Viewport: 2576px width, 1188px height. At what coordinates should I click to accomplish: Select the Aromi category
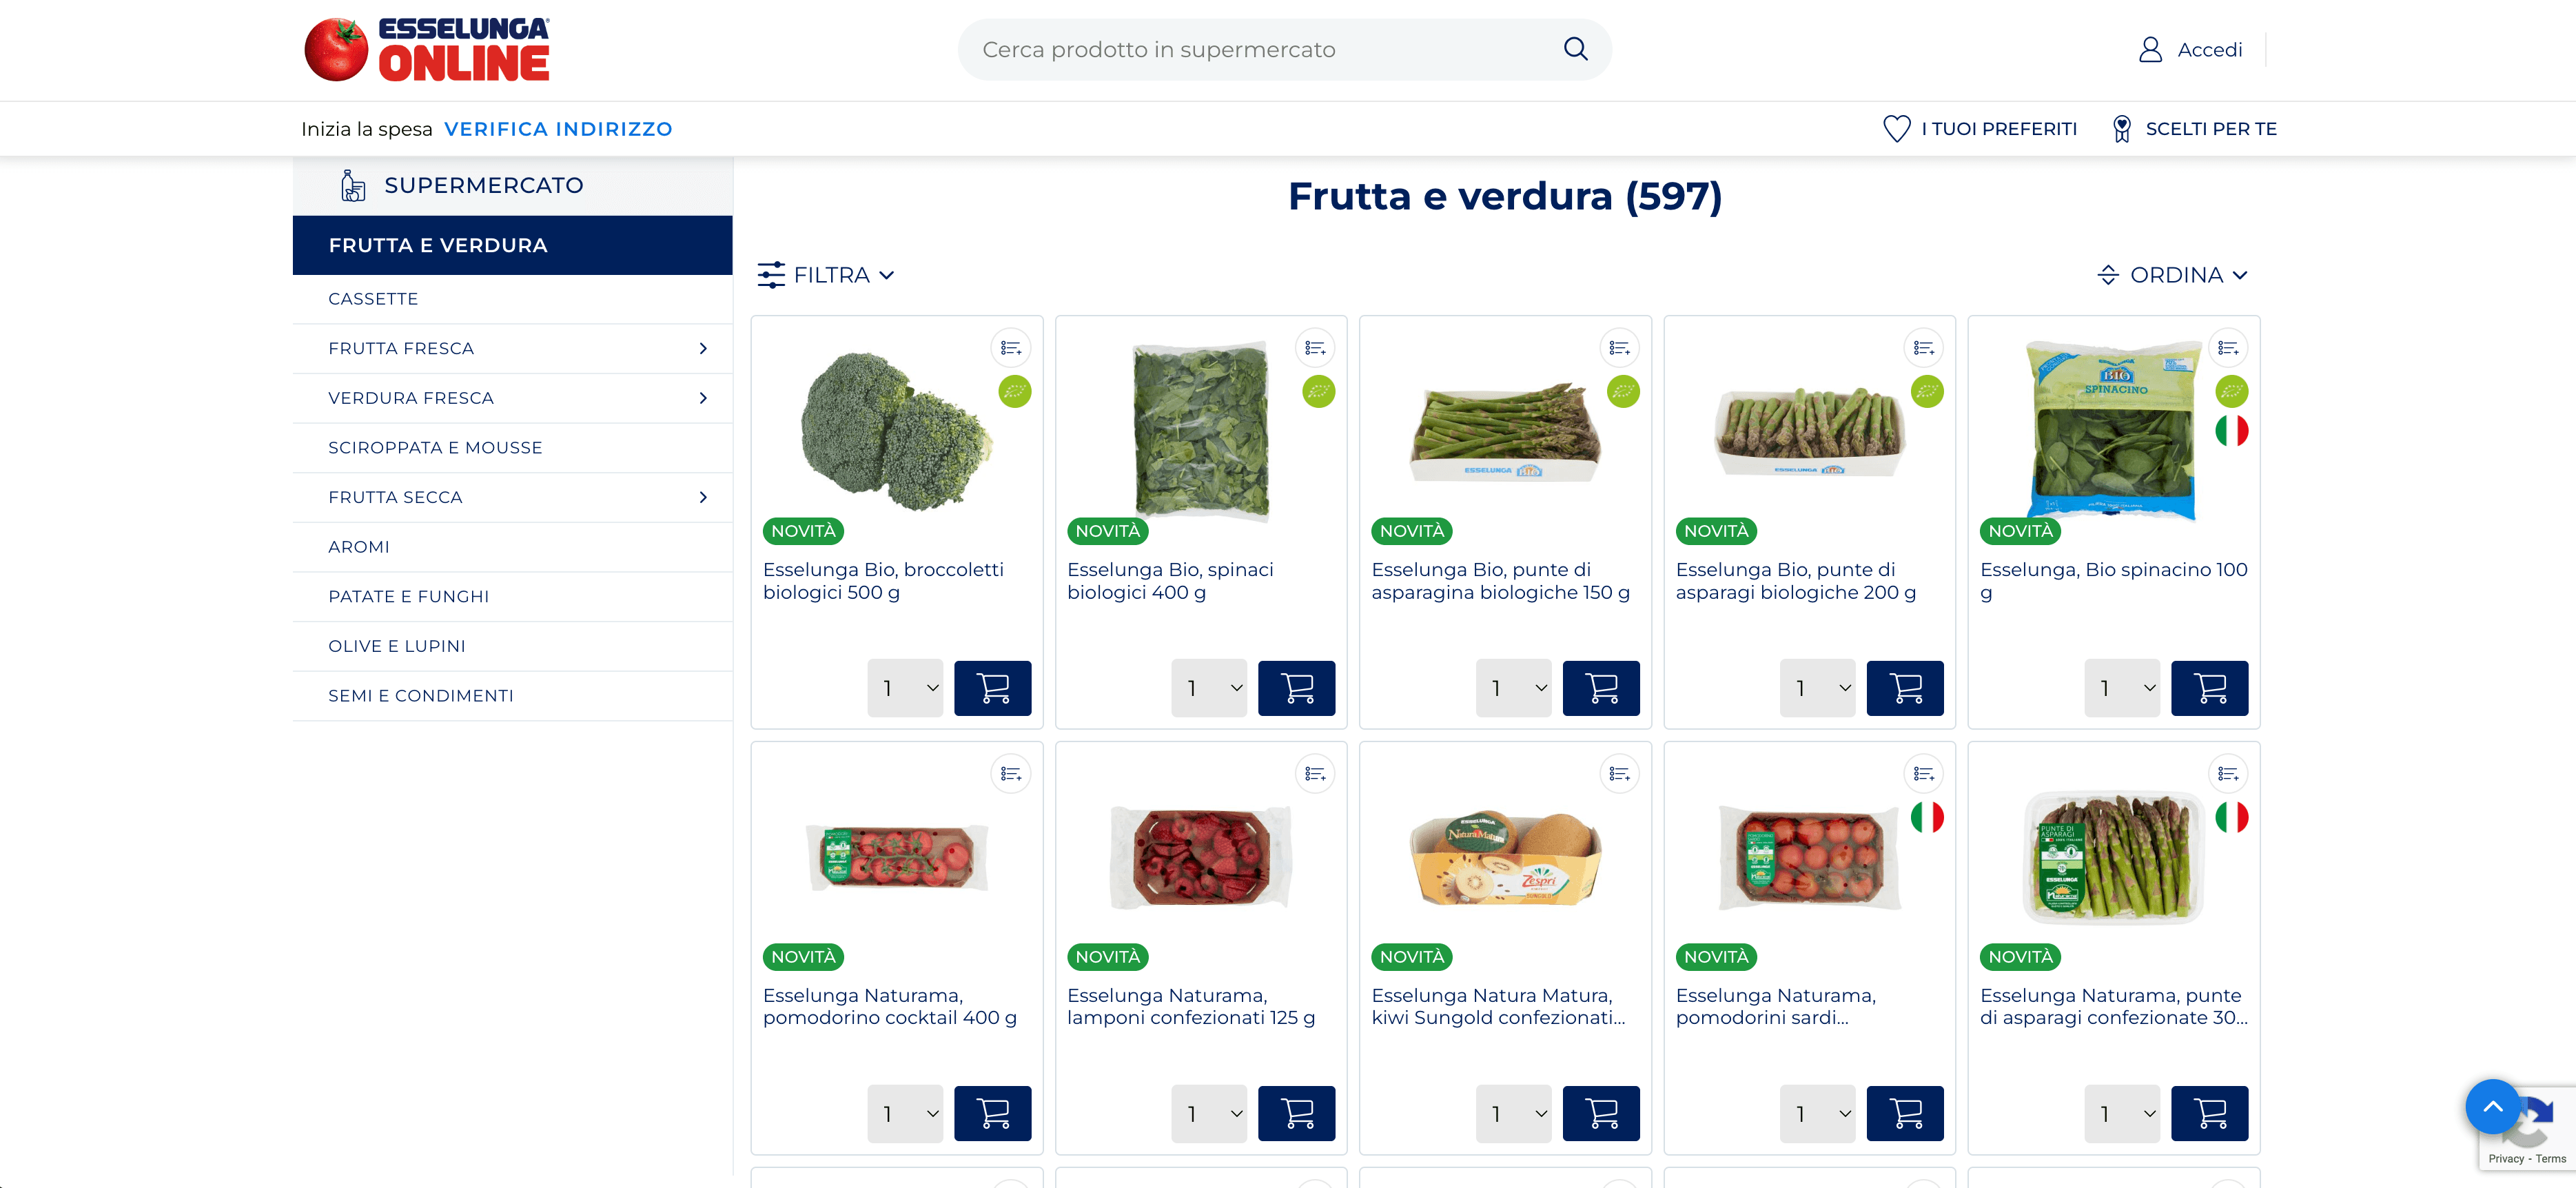pos(512,547)
